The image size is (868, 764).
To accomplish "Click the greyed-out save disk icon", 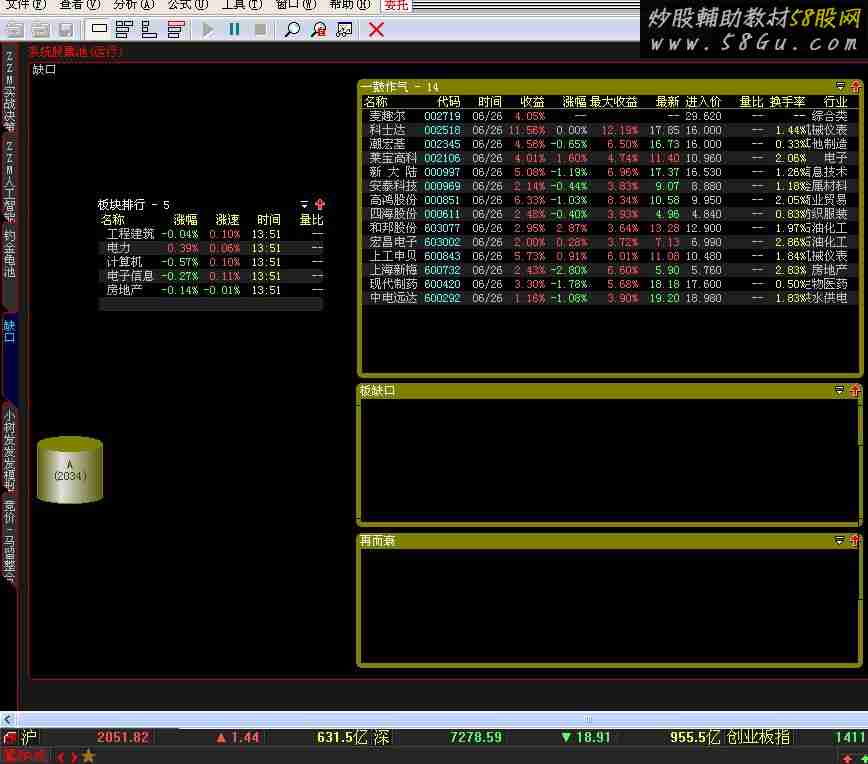I will coord(66,29).
